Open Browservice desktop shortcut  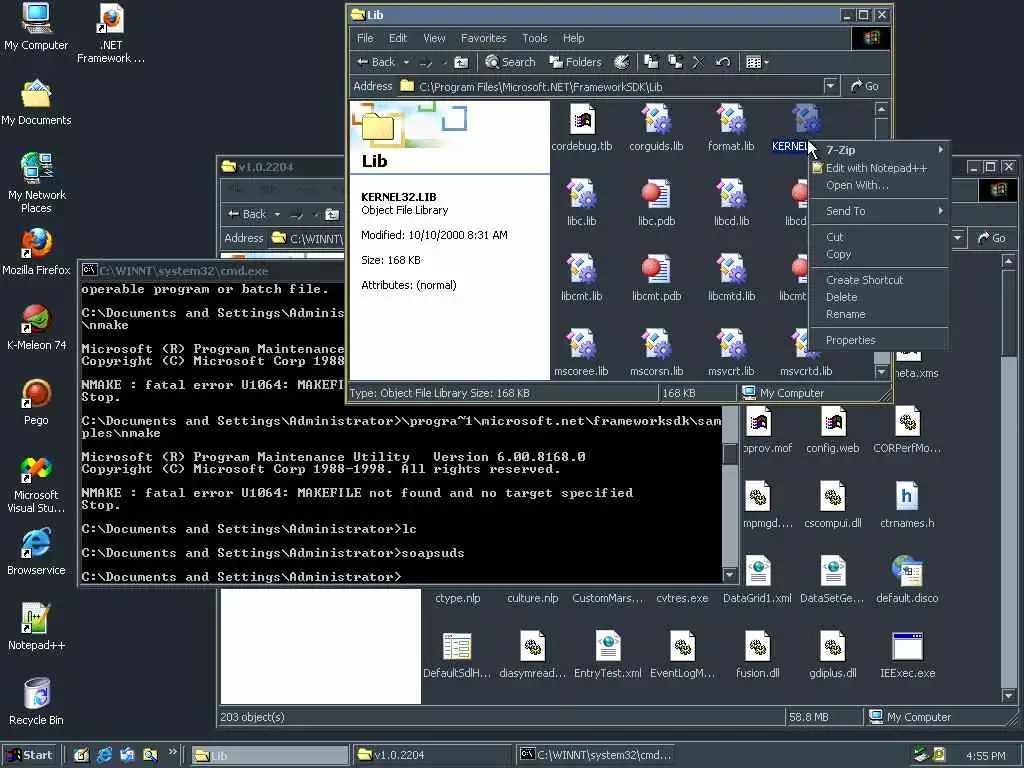pyautogui.click(x=36, y=552)
